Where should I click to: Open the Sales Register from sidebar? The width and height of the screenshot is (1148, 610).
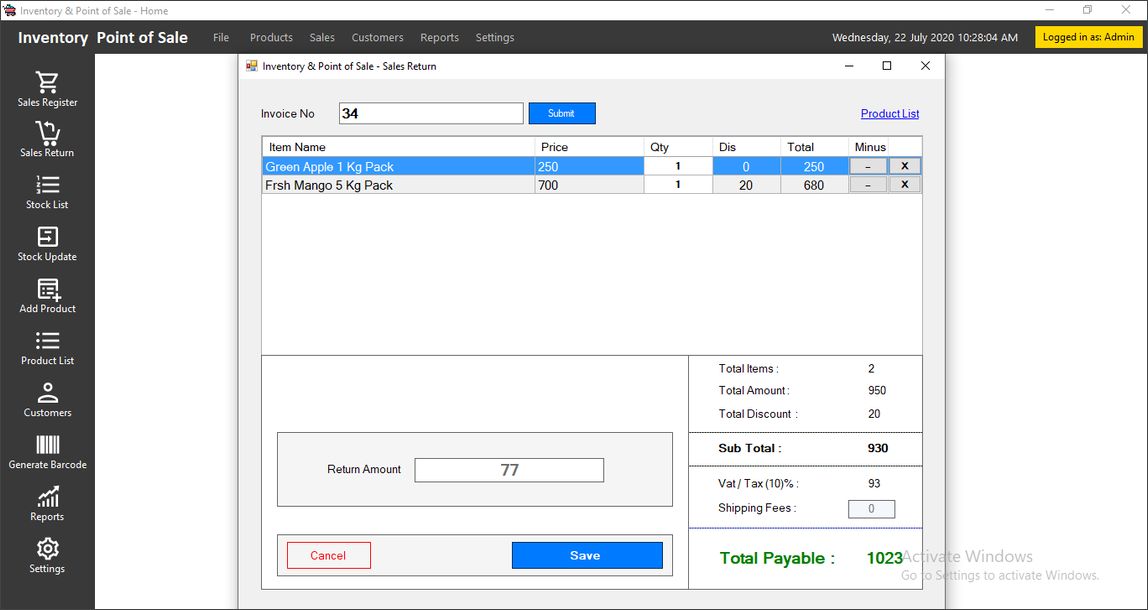(x=47, y=88)
